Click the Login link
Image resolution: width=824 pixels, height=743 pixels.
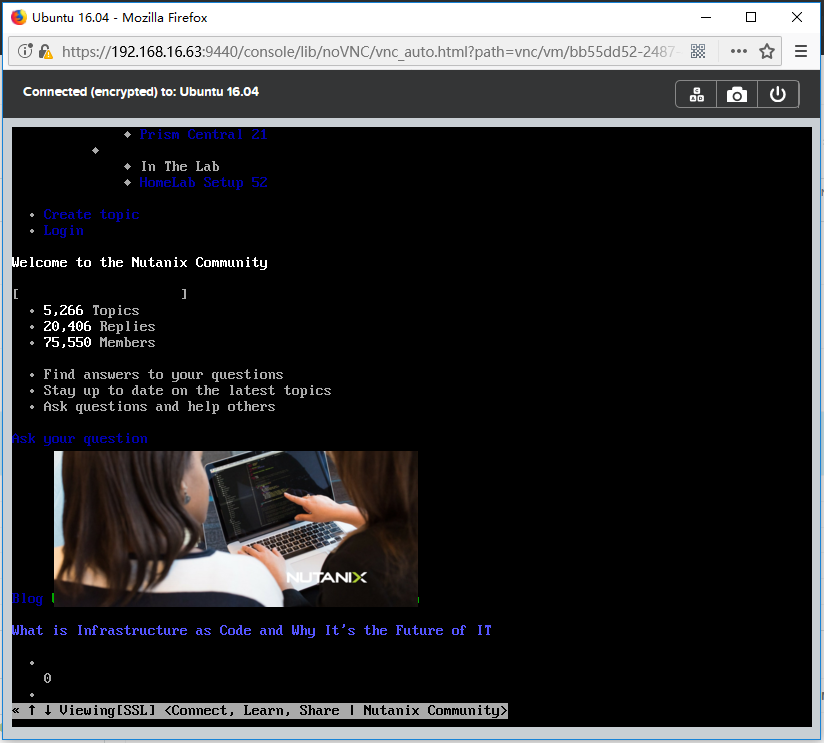tap(64, 231)
